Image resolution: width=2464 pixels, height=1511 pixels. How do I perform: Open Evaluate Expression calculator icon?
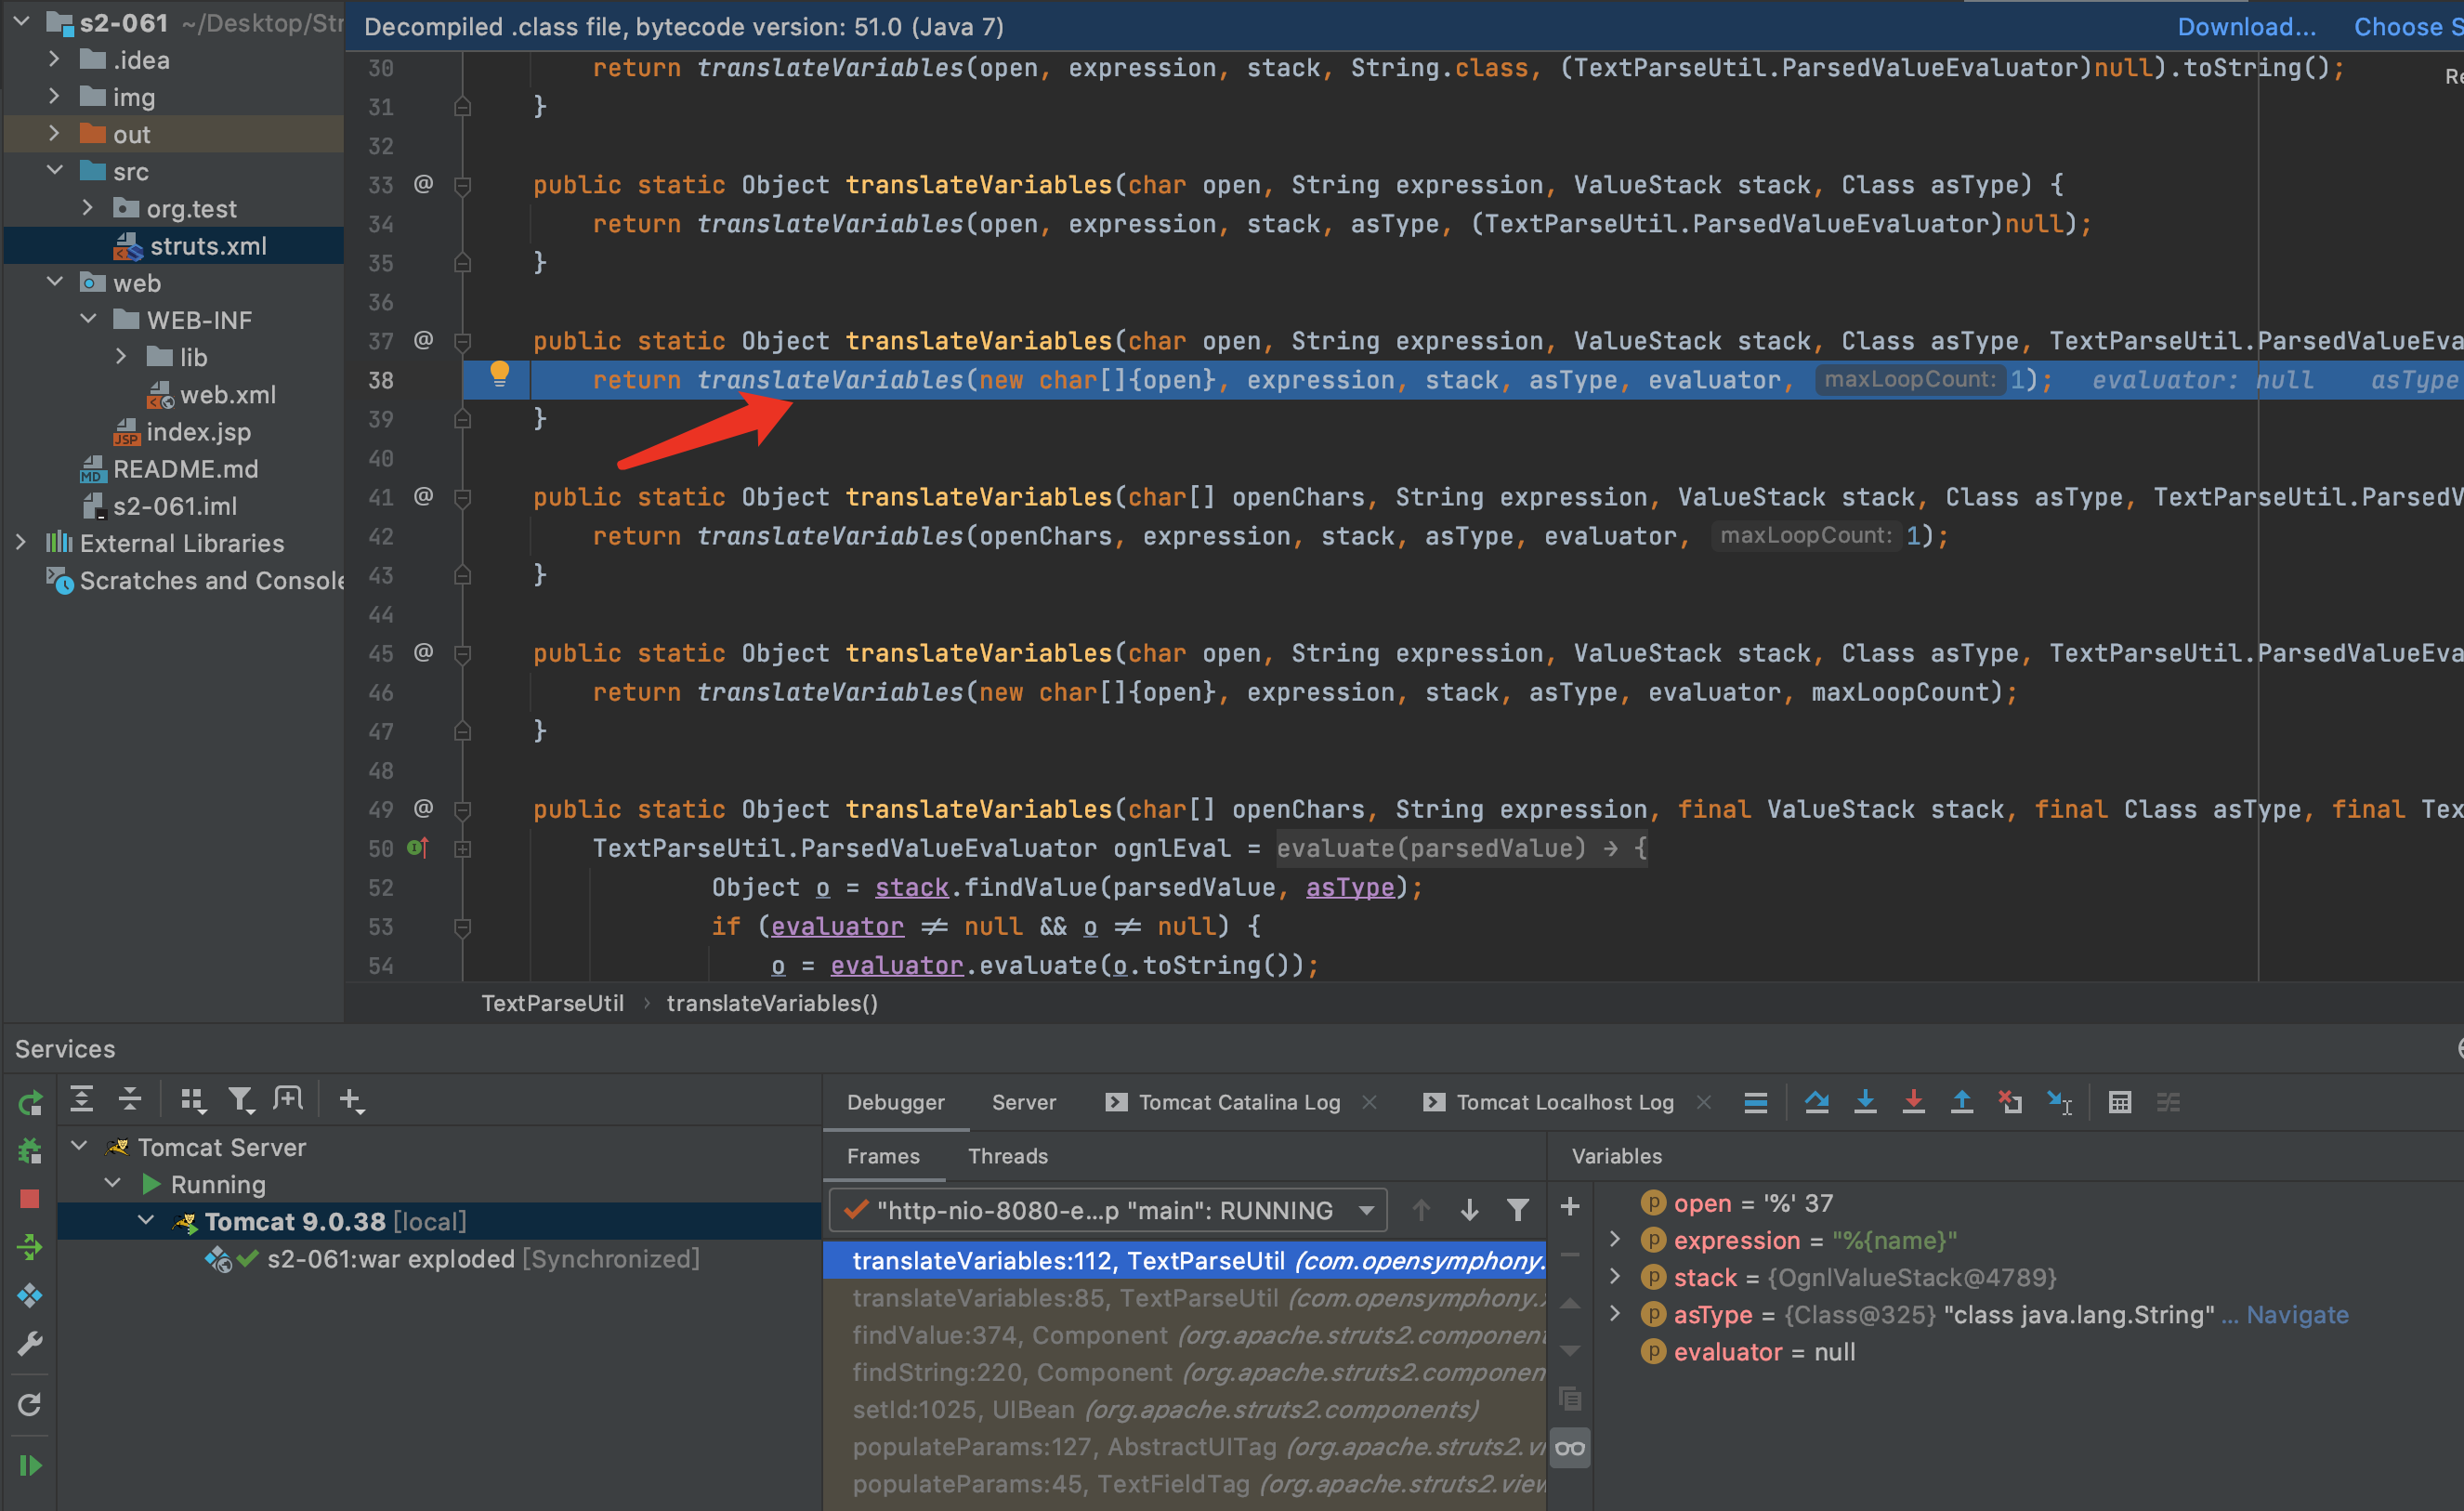tap(2120, 1102)
